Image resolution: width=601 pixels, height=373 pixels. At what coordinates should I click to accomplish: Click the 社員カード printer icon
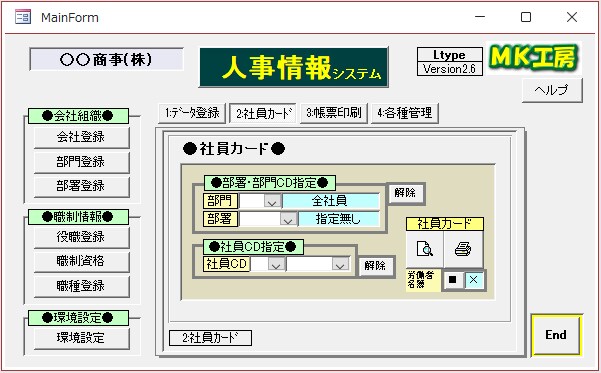pyautogui.click(x=463, y=249)
